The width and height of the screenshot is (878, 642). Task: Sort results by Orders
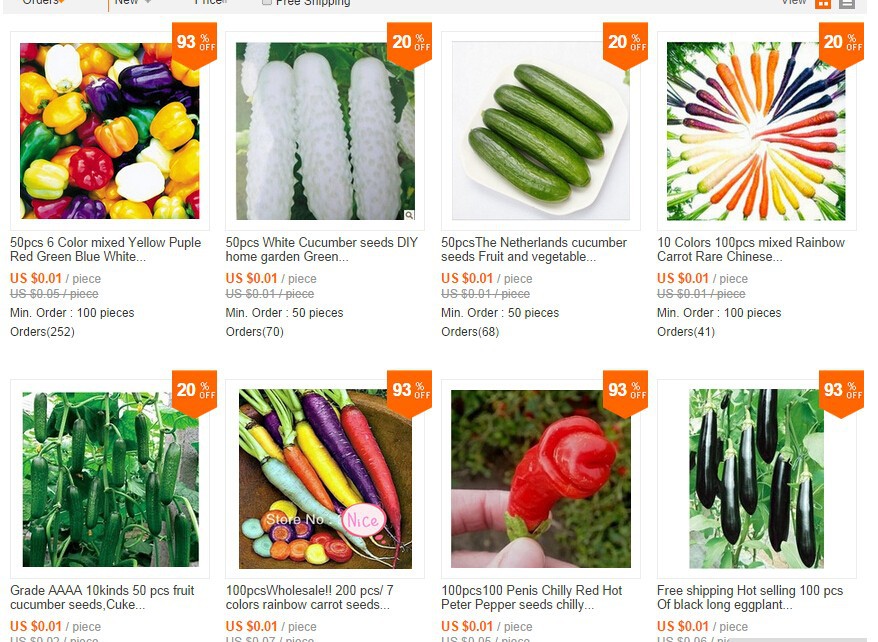[42, 2]
